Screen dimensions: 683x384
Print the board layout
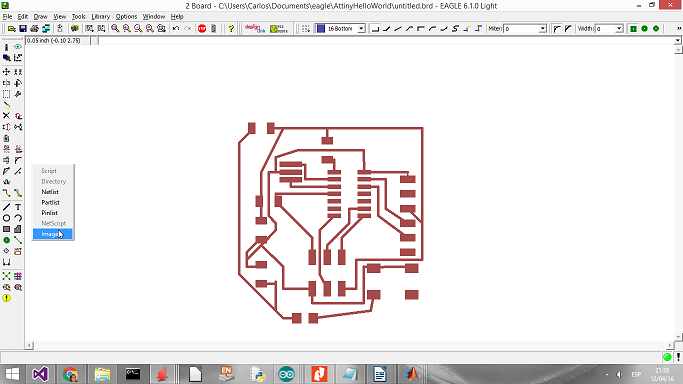click(34, 29)
